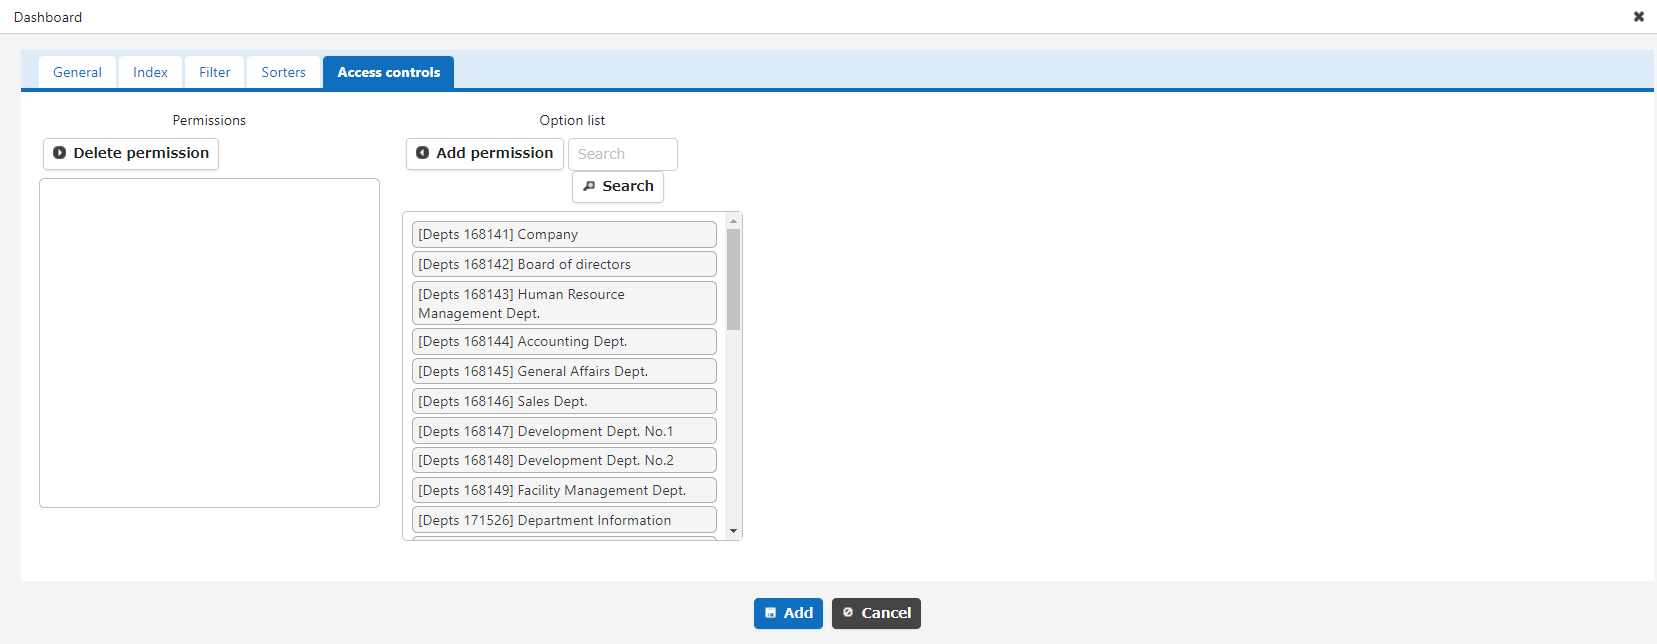Choose [Depts 168146] Sales Dept.
This screenshot has height=644, width=1657.
coord(564,401)
